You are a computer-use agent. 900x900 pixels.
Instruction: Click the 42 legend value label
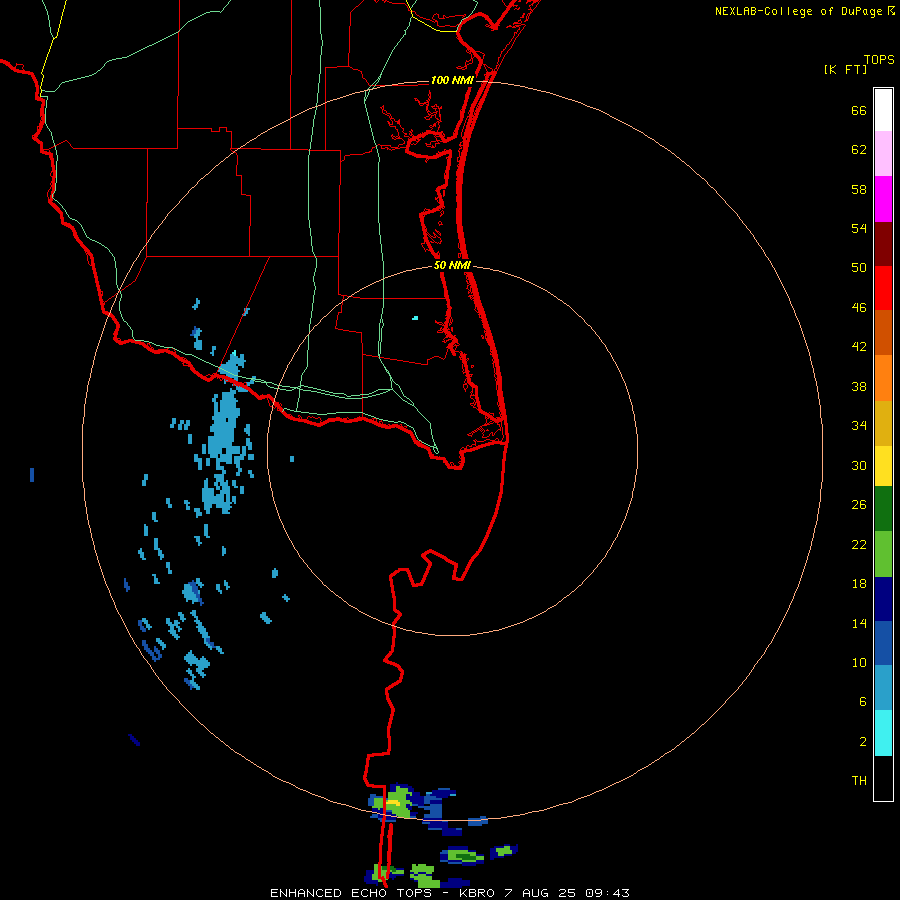tap(859, 347)
